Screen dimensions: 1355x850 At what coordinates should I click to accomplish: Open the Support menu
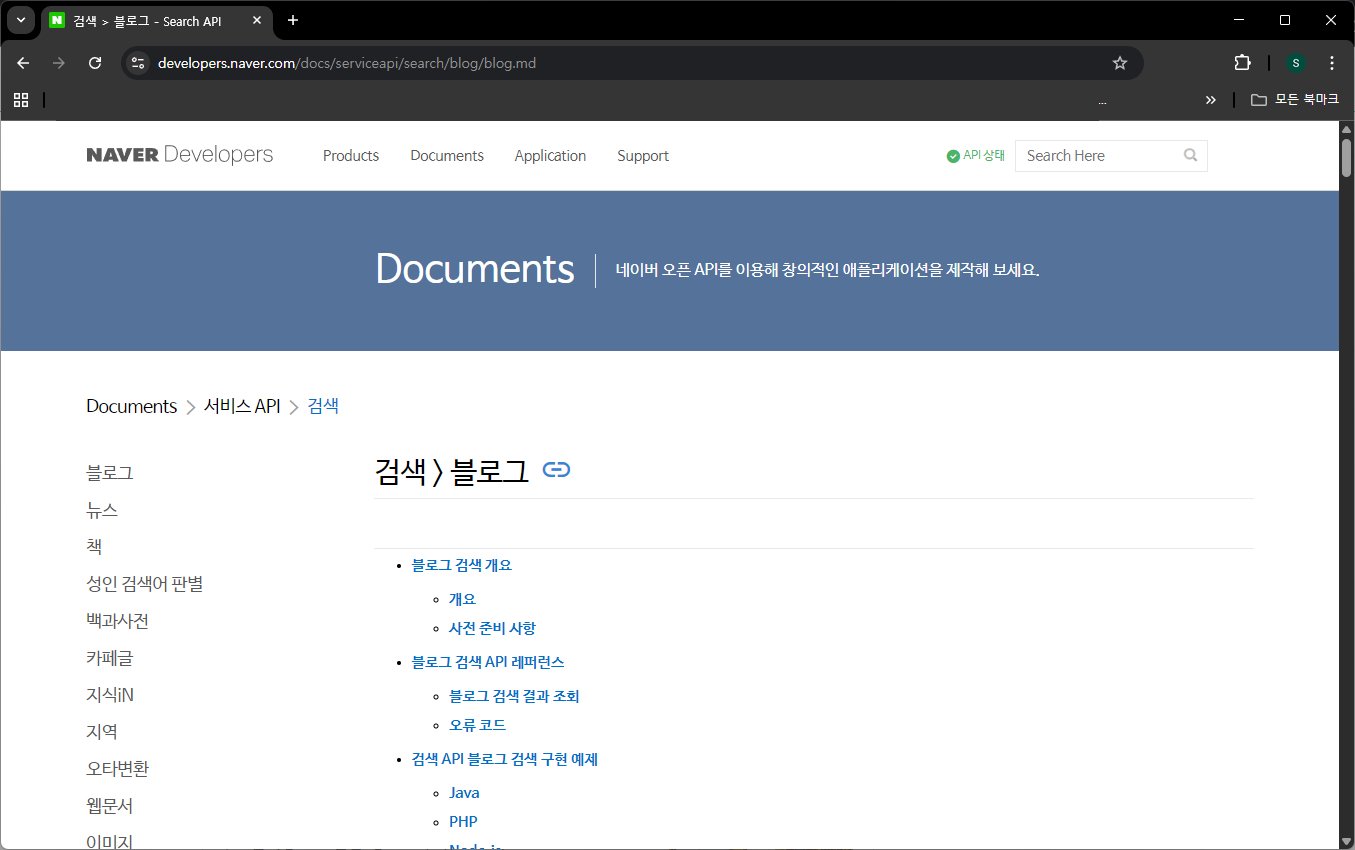pos(643,156)
